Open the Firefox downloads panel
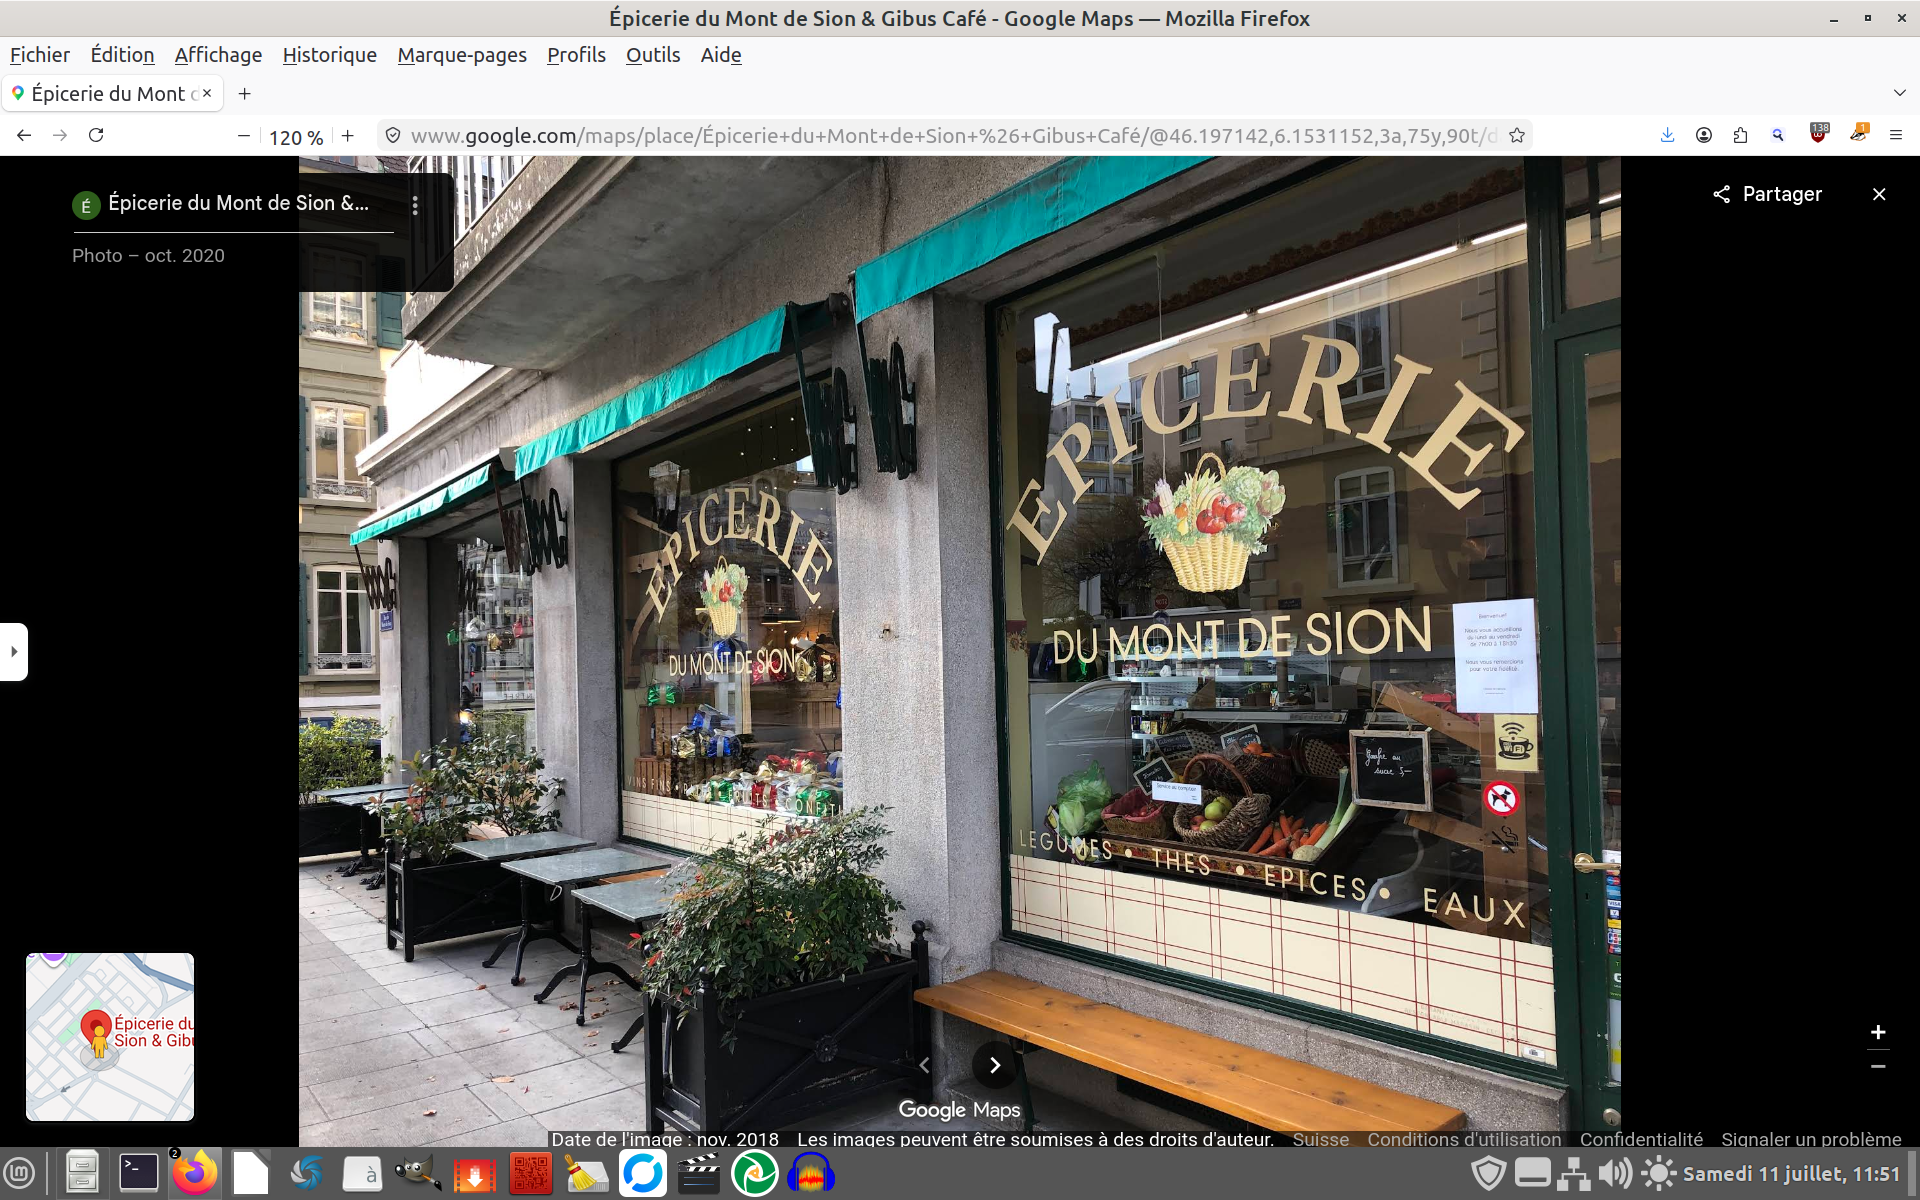Image resolution: width=1920 pixels, height=1200 pixels. point(1667,135)
